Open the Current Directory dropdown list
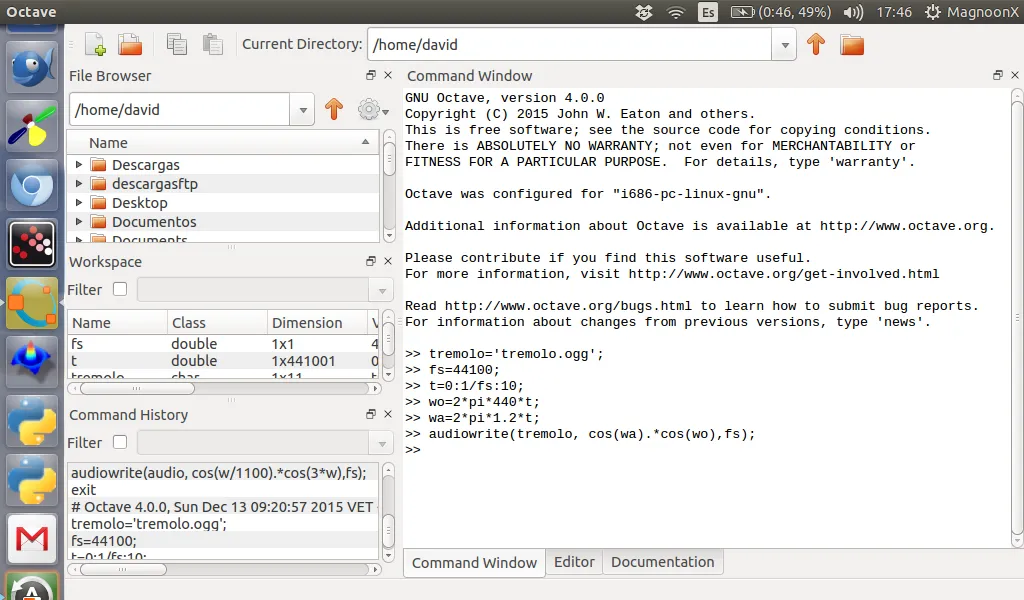Image resolution: width=1024 pixels, height=600 pixels. click(784, 44)
